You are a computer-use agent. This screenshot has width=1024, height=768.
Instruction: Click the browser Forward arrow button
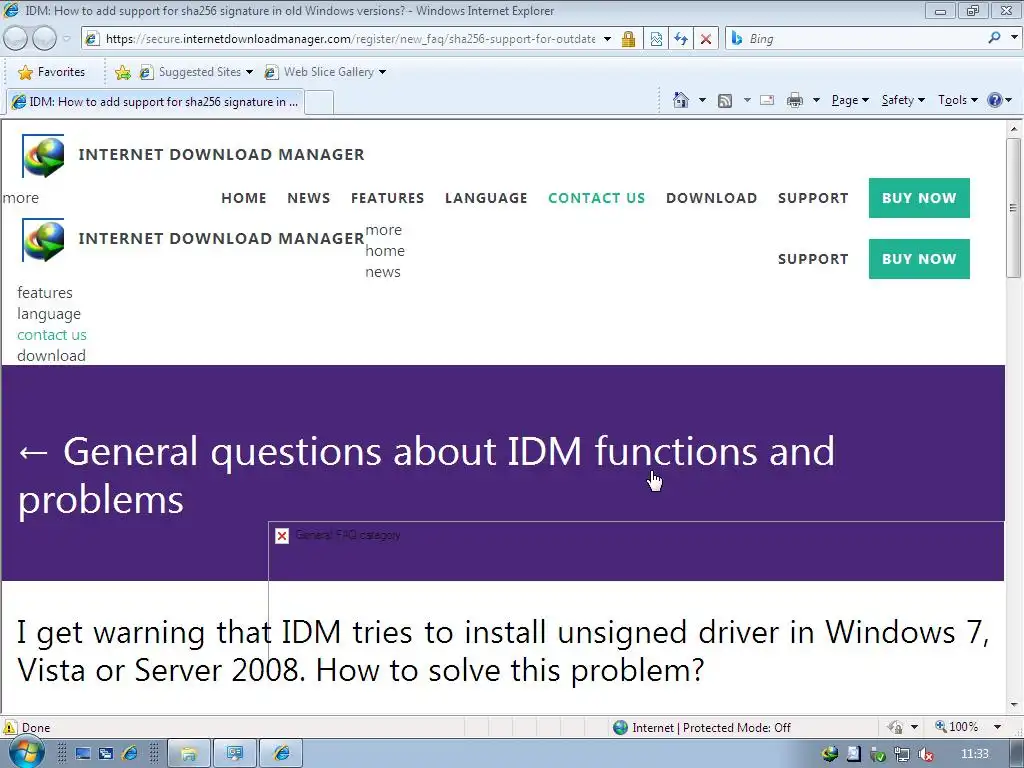44,39
